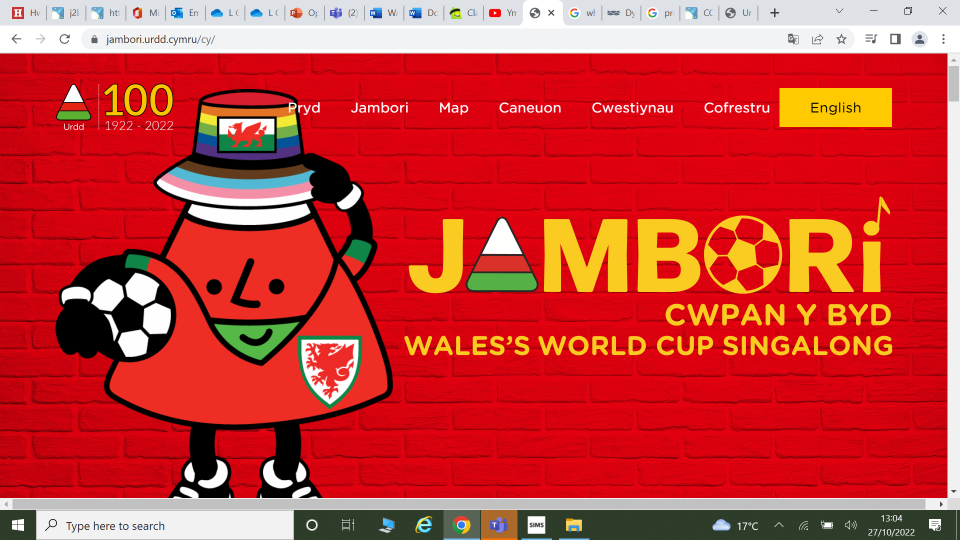Viewport: 960px width, 540px height.
Task: Switch the site language to English
Action: point(835,108)
